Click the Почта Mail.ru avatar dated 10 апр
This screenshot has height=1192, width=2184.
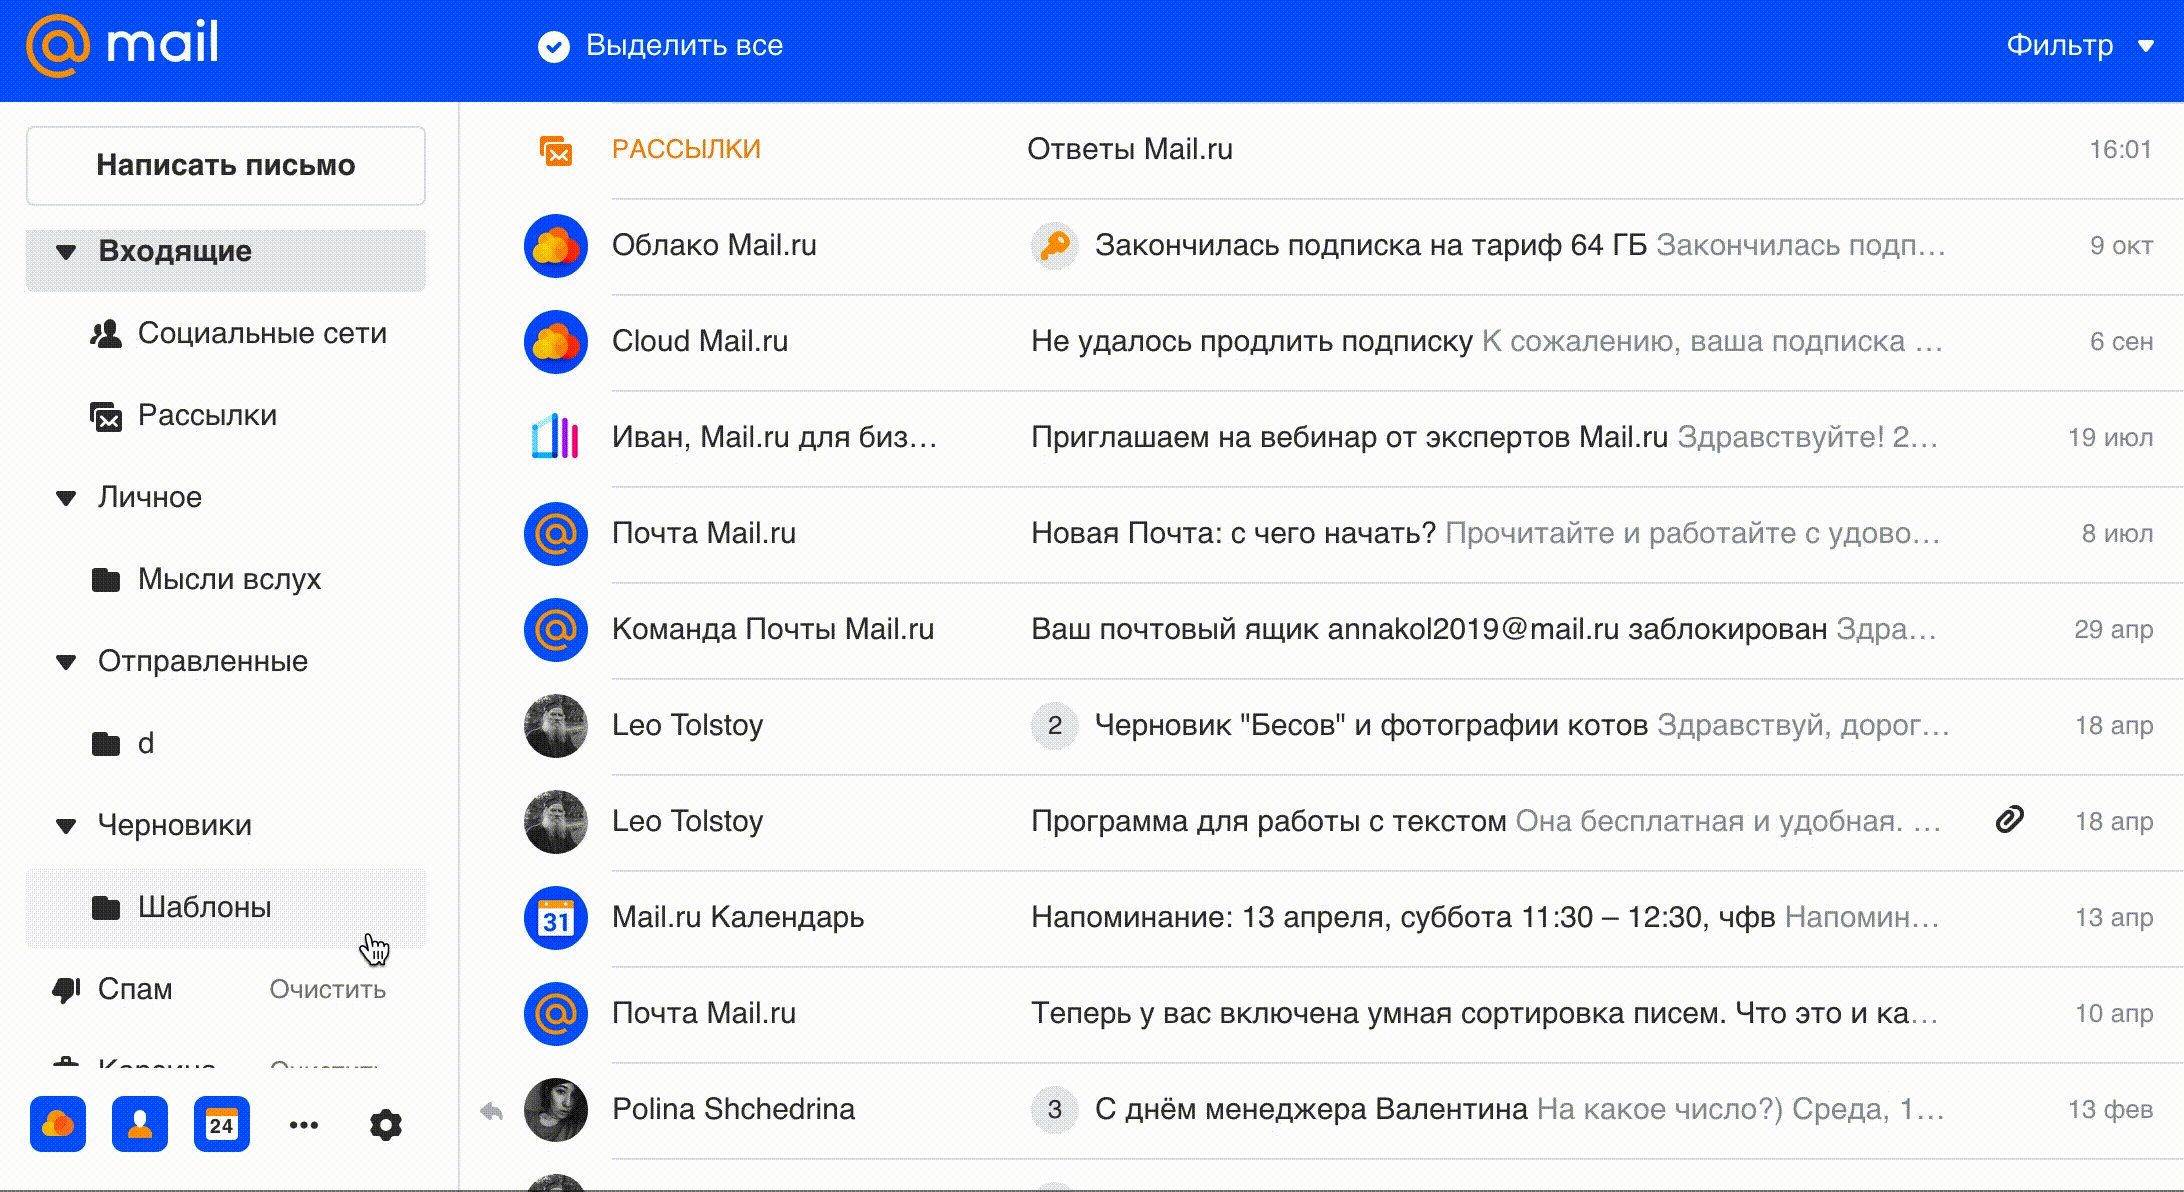(x=556, y=1013)
